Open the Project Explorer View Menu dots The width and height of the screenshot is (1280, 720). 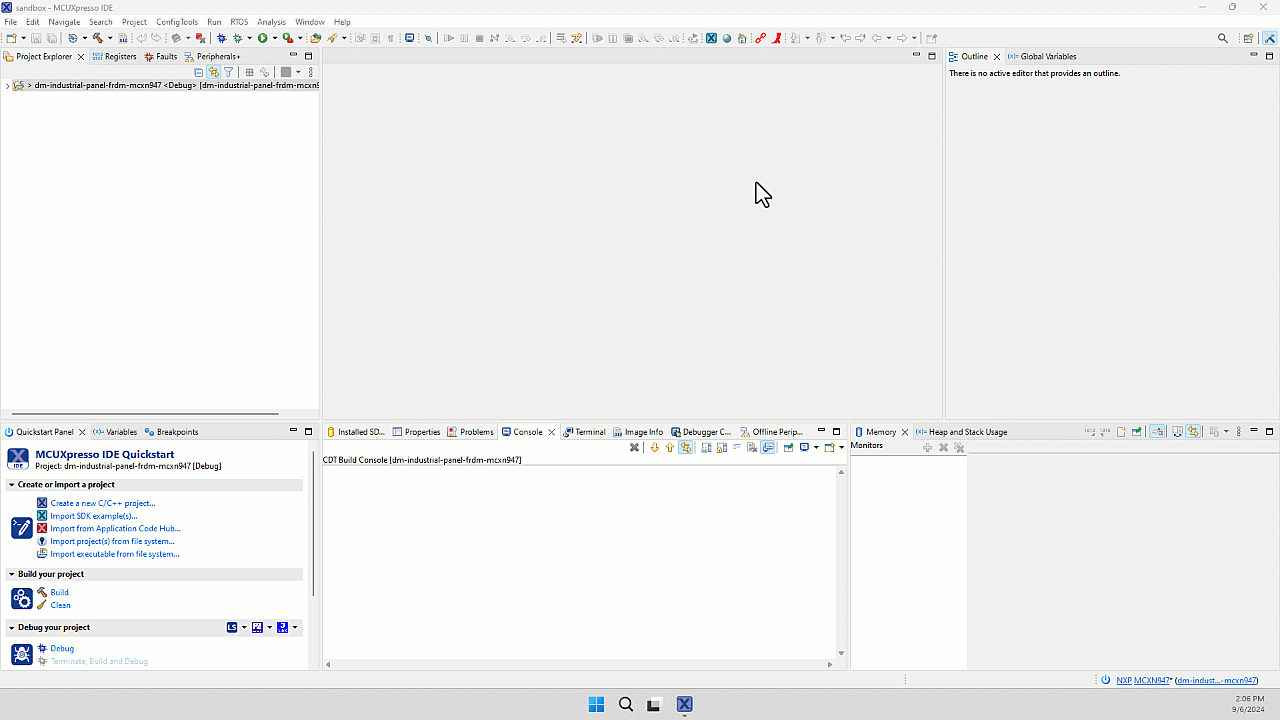pyautogui.click(x=311, y=72)
